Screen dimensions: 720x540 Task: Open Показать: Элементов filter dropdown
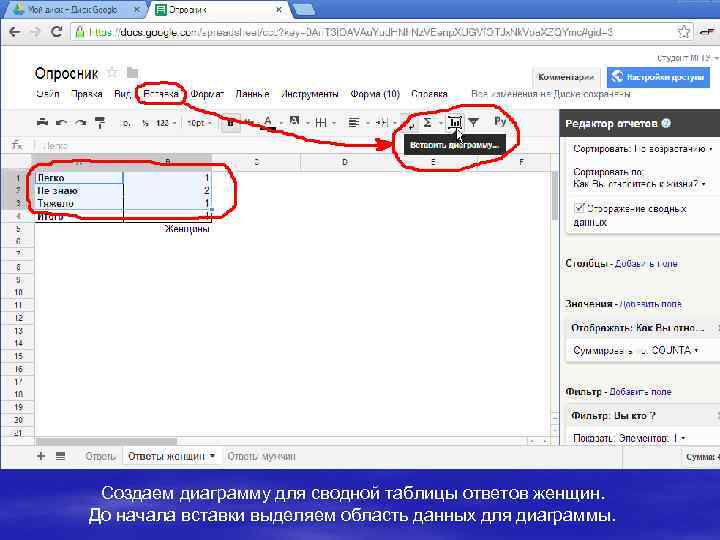[629, 438]
